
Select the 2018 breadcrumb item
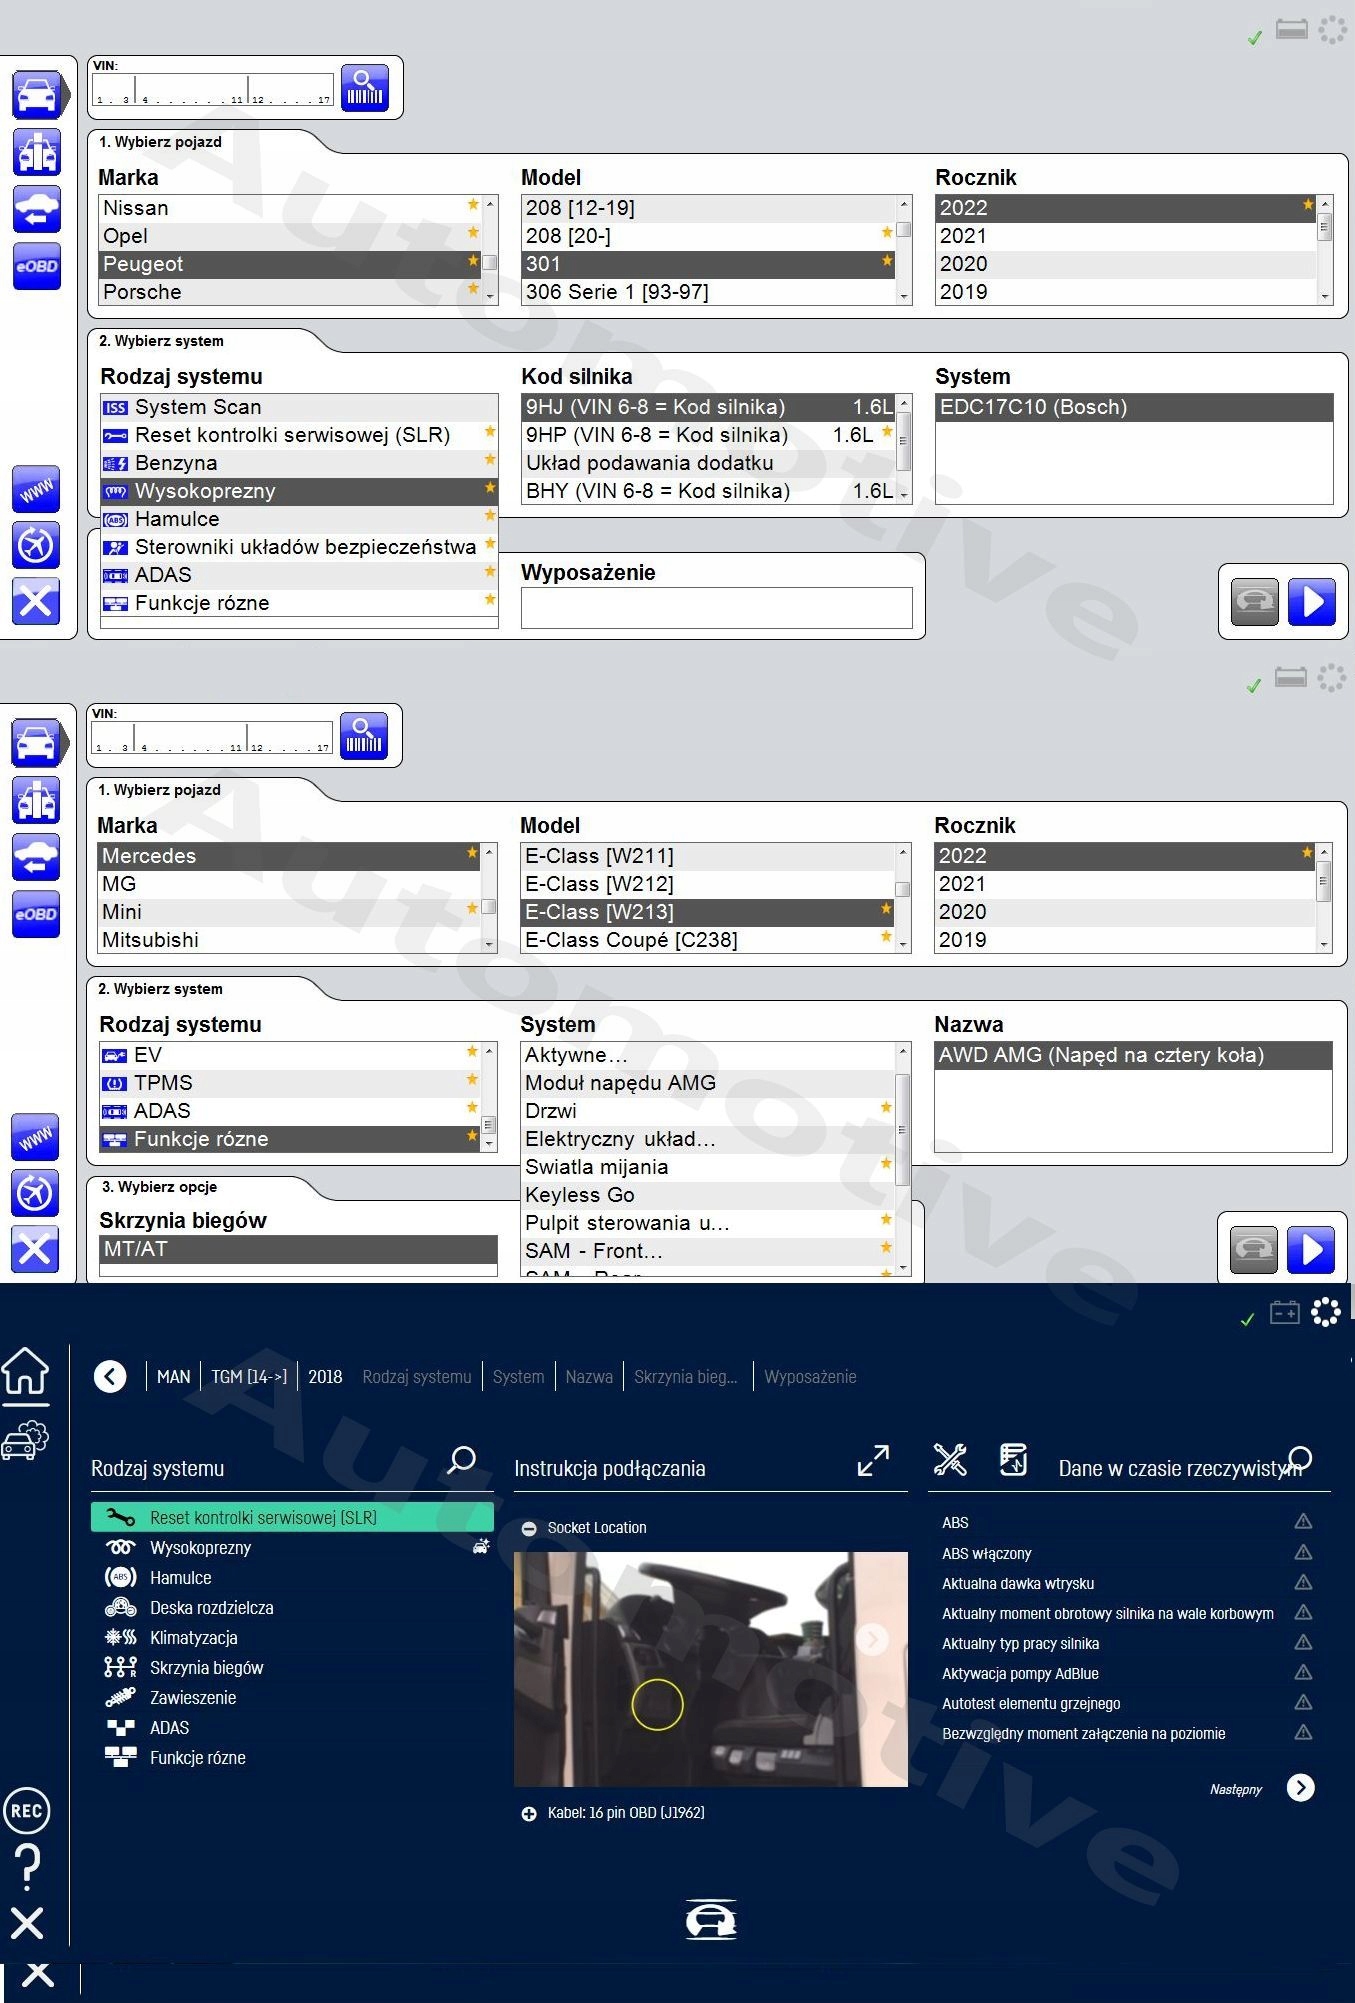325,1377
